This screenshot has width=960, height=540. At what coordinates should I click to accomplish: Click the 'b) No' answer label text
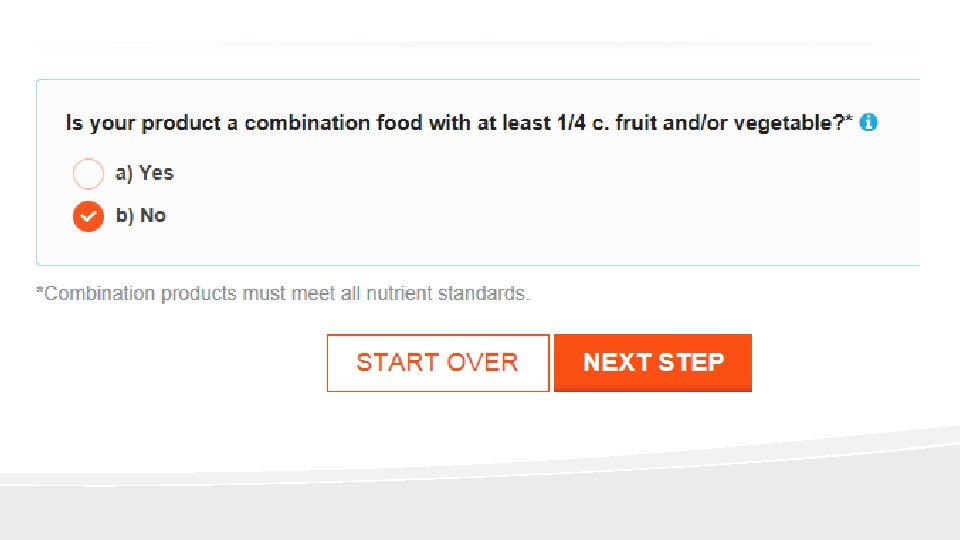coord(141,216)
